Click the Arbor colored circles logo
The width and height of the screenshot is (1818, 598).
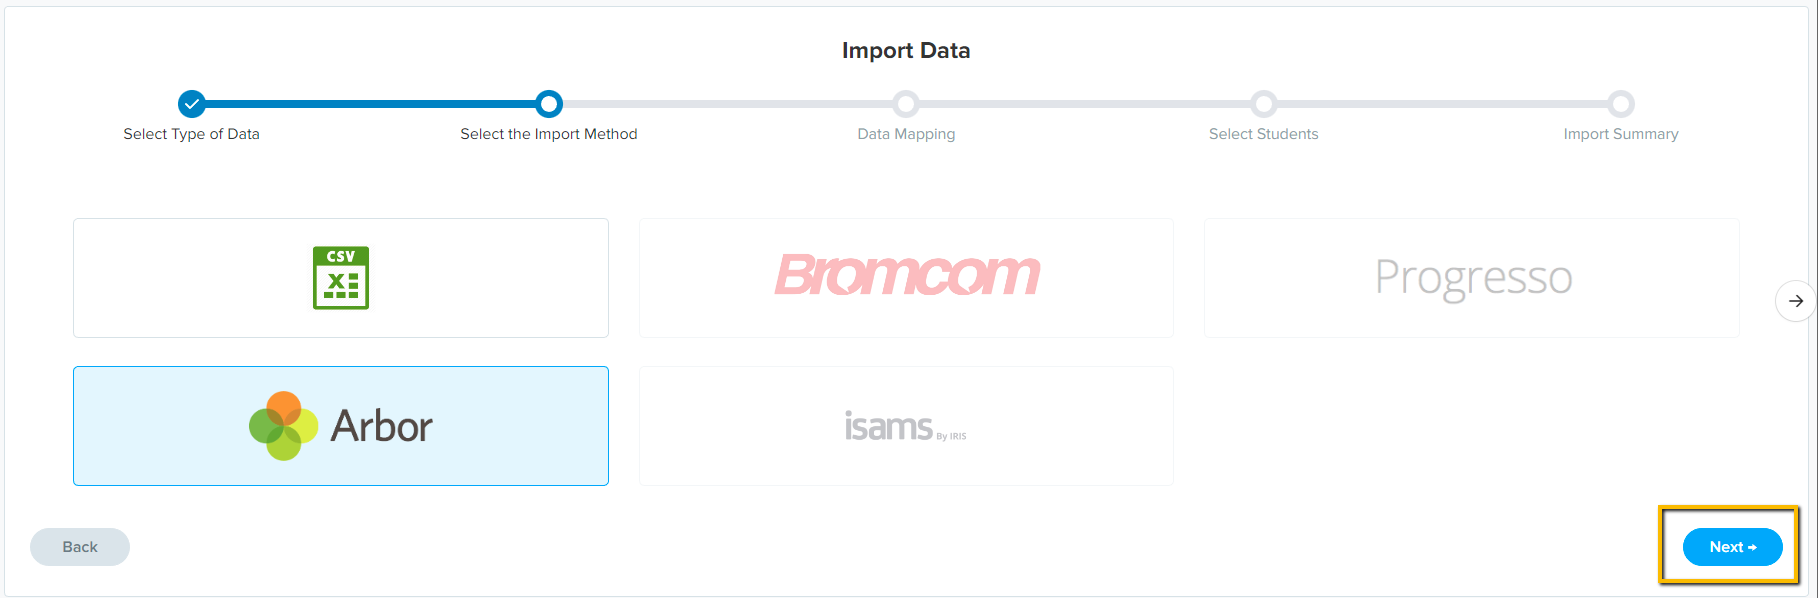283,426
